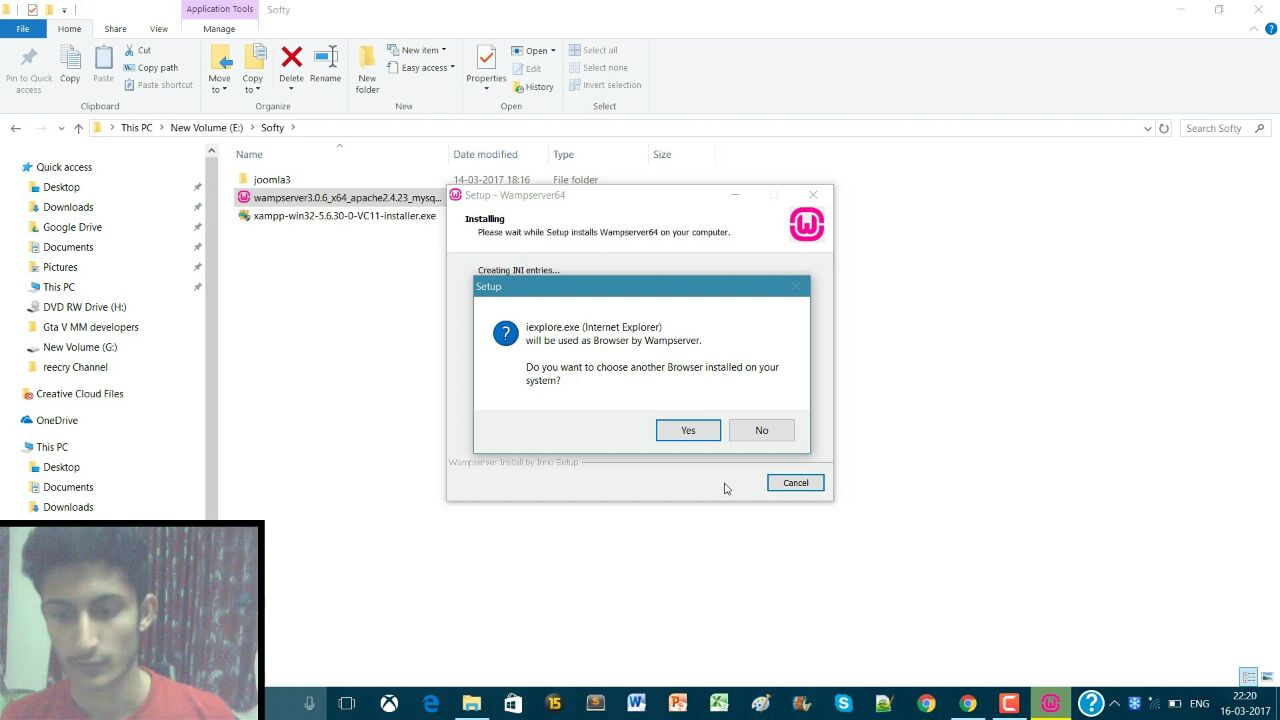Click the Up one level arrow
Screen dimensions: 1280x720
78,128
